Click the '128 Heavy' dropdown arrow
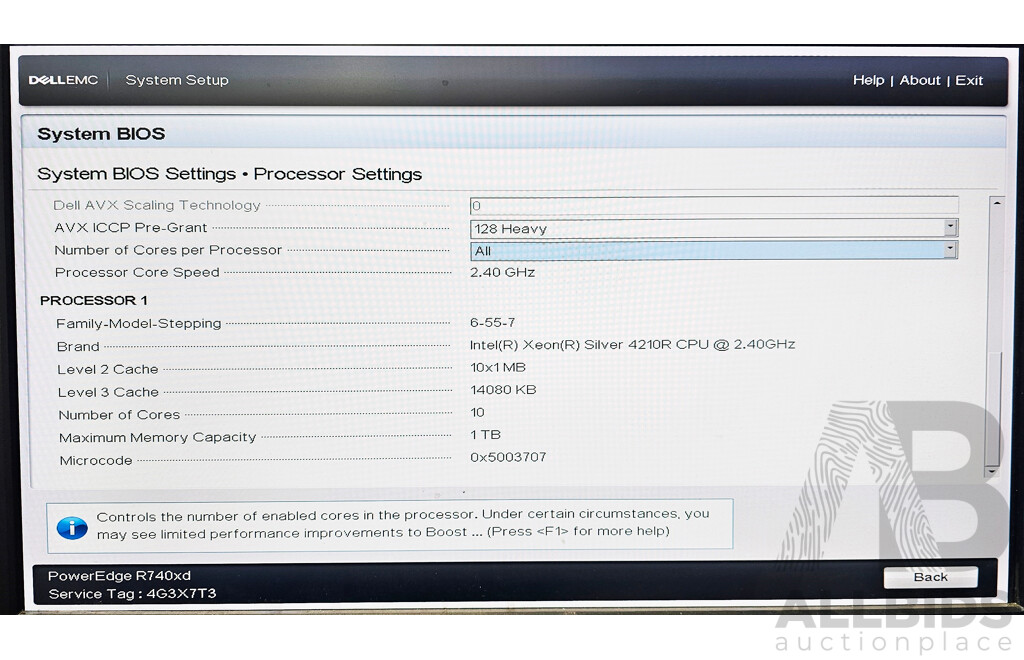1024x660 pixels. click(951, 228)
